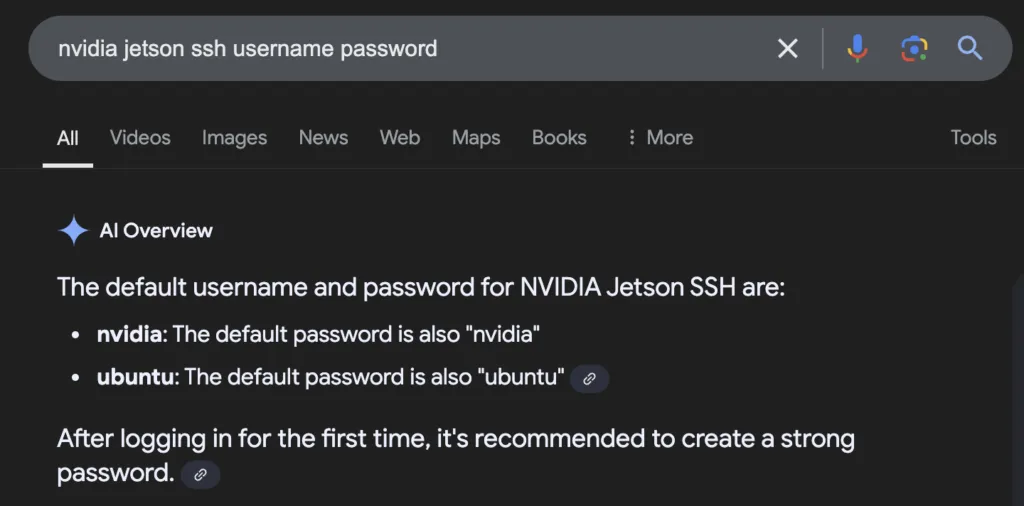Open the Books results tab
This screenshot has height=506, width=1024.
tap(559, 138)
